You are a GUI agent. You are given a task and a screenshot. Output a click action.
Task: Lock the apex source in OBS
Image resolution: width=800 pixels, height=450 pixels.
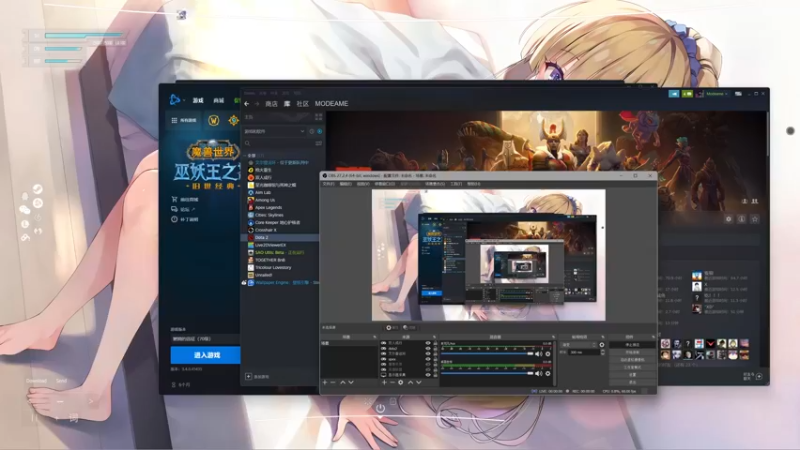click(x=435, y=359)
